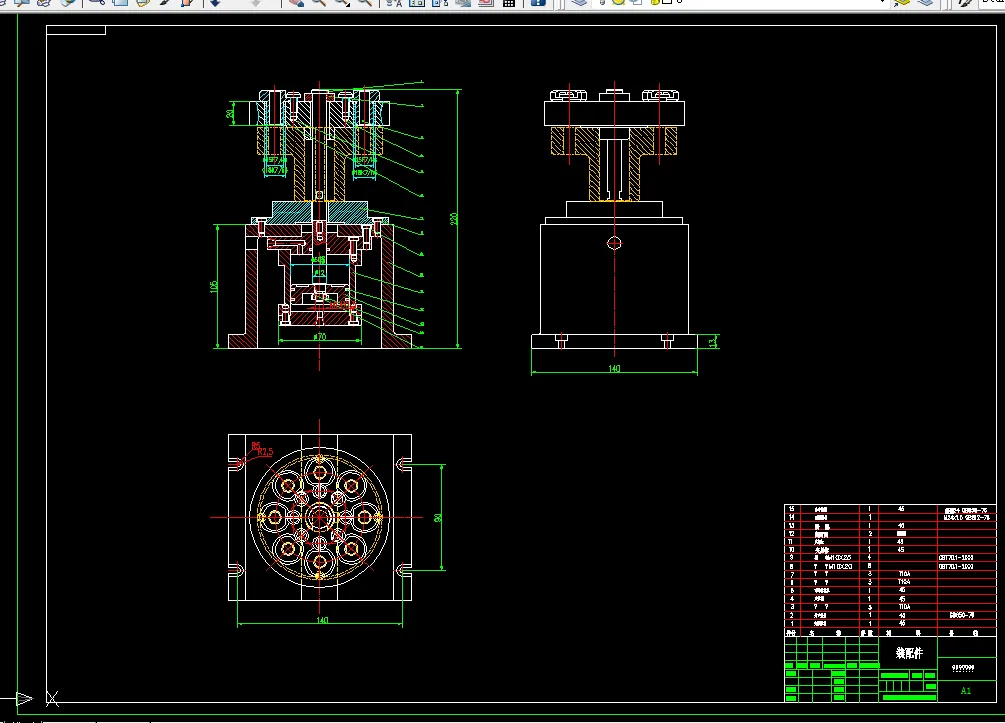Click the GBT70.1 standard cell in parts row 9
This screenshot has width=1005, height=723.
coord(956,558)
